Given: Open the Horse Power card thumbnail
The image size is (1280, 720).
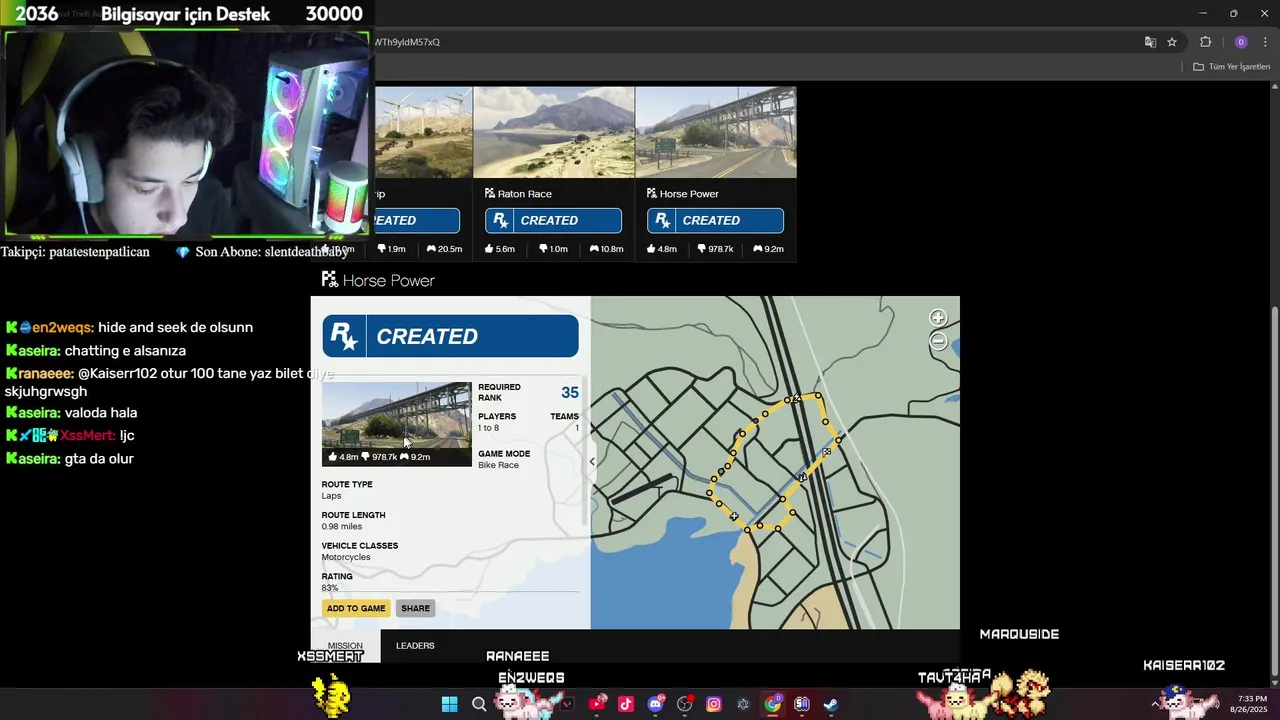Looking at the screenshot, I should (x=716, y=132).
